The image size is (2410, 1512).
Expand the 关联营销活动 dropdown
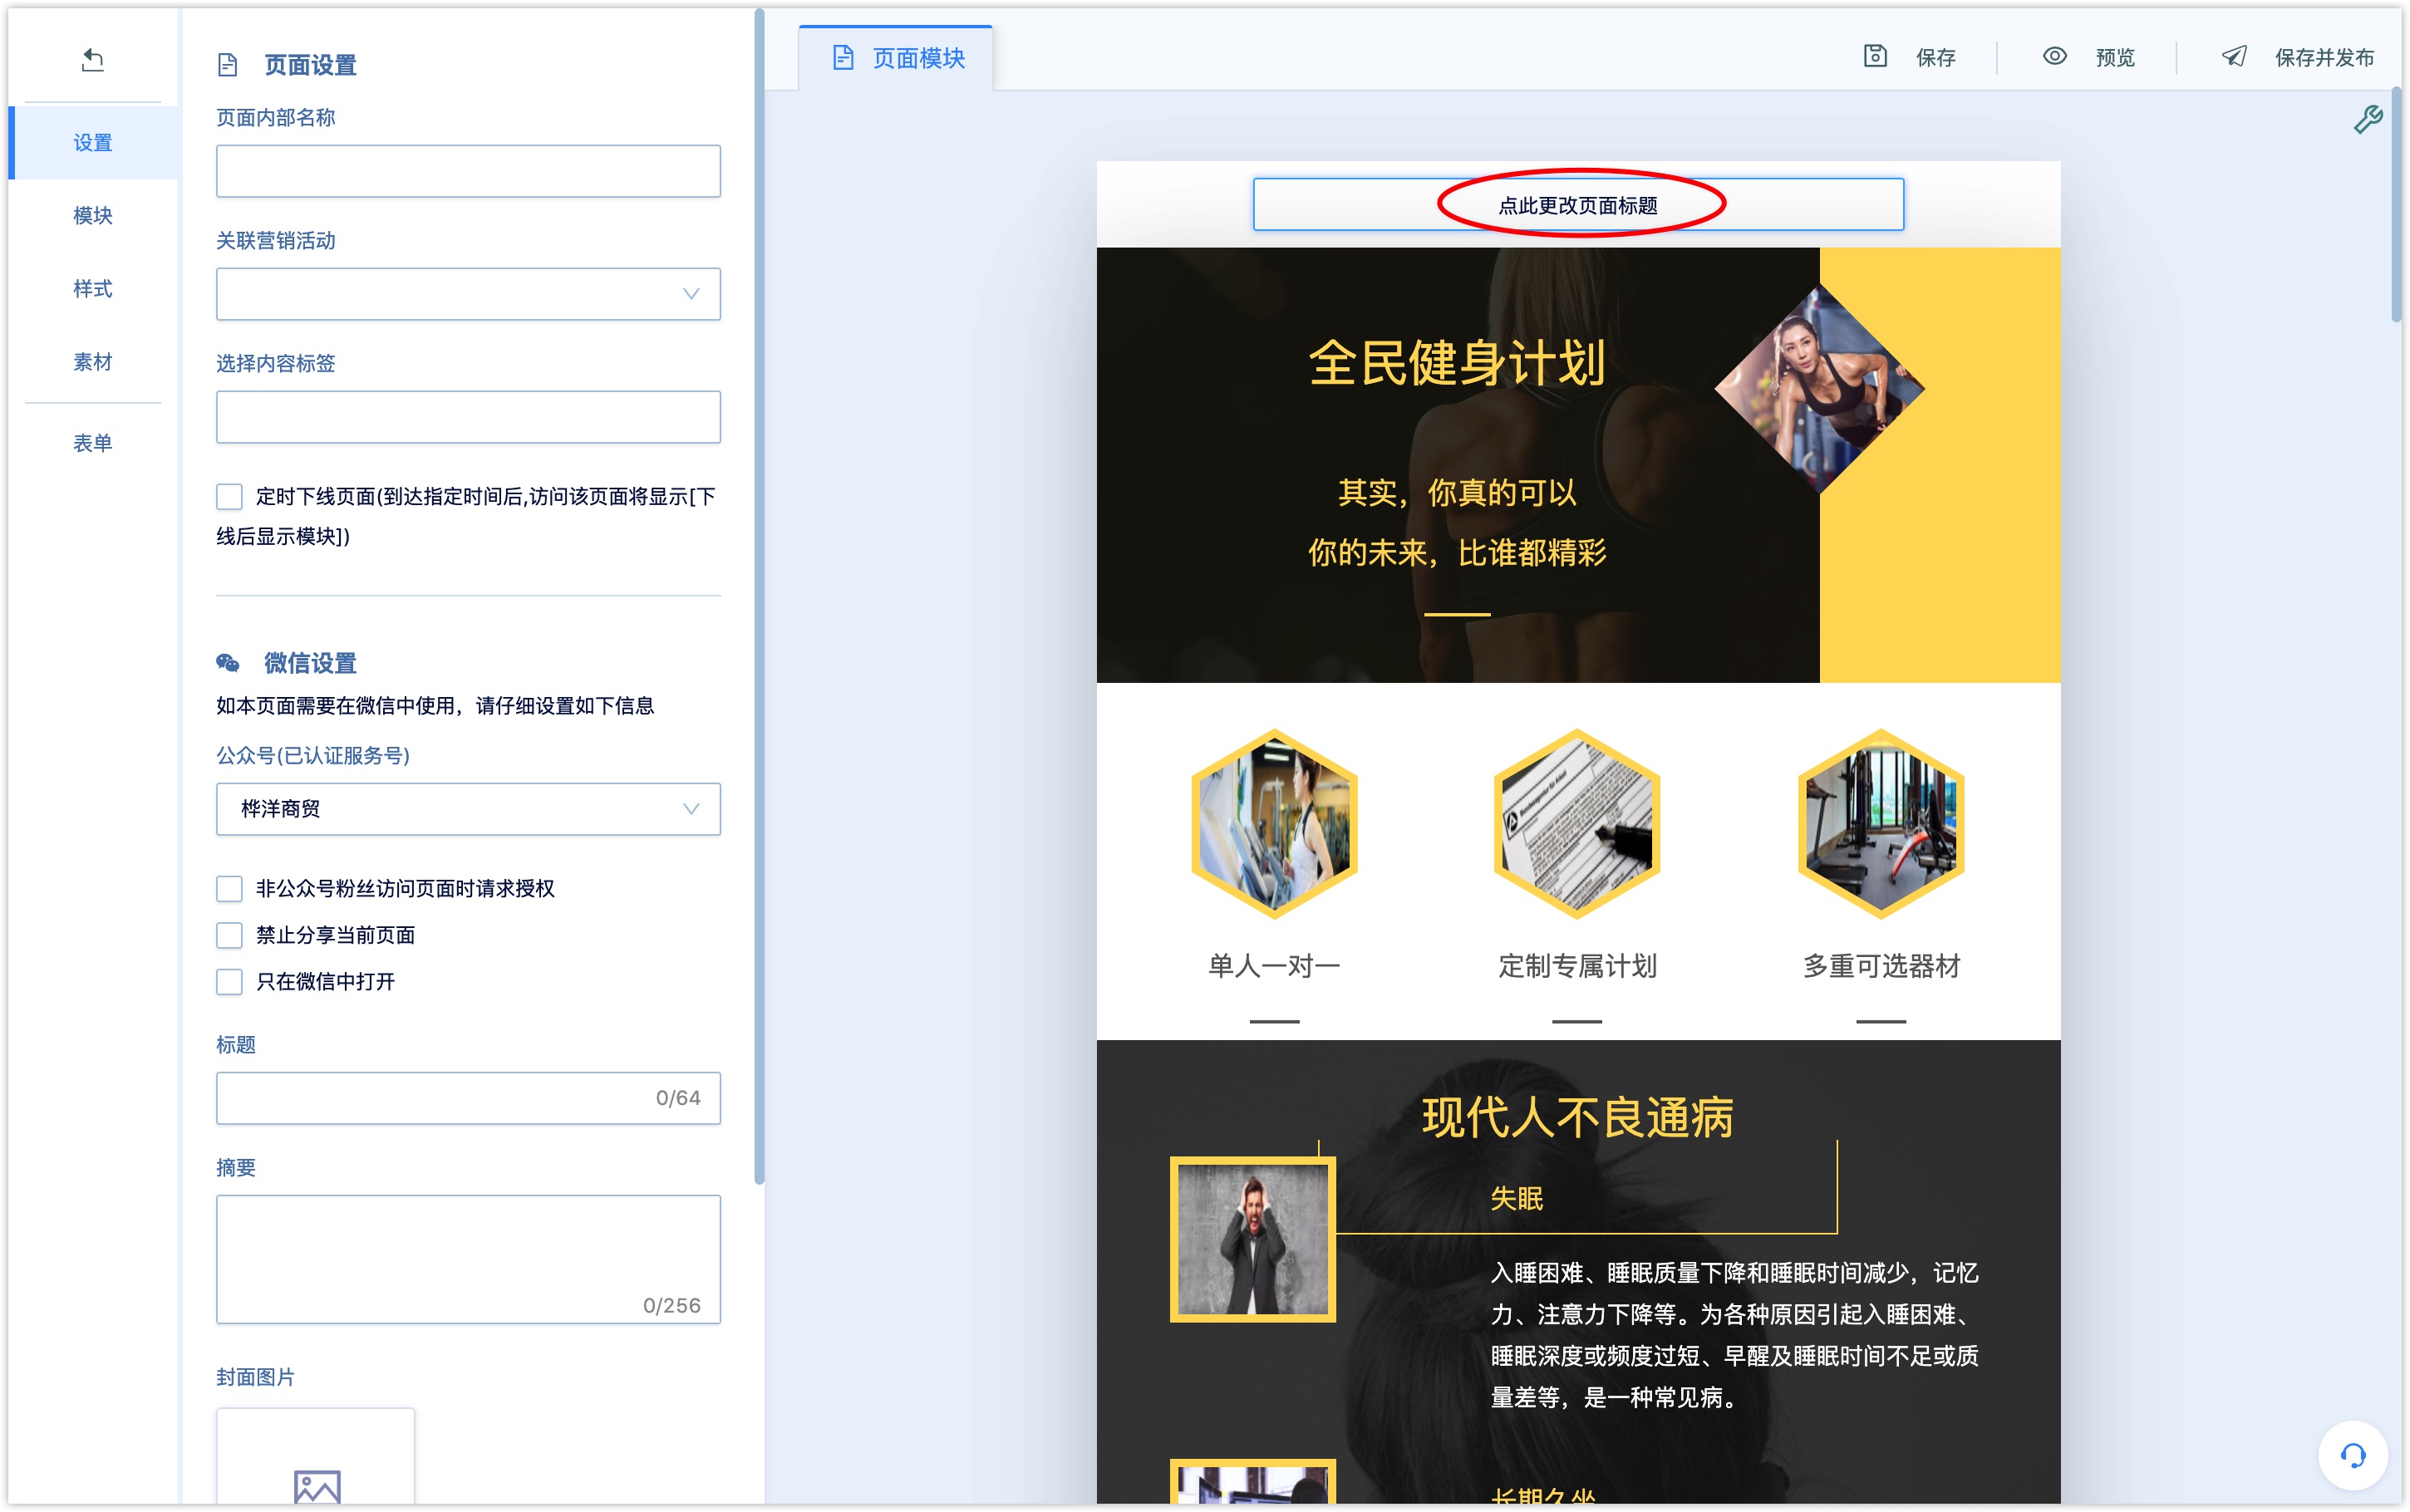click(x=468, y=294)
